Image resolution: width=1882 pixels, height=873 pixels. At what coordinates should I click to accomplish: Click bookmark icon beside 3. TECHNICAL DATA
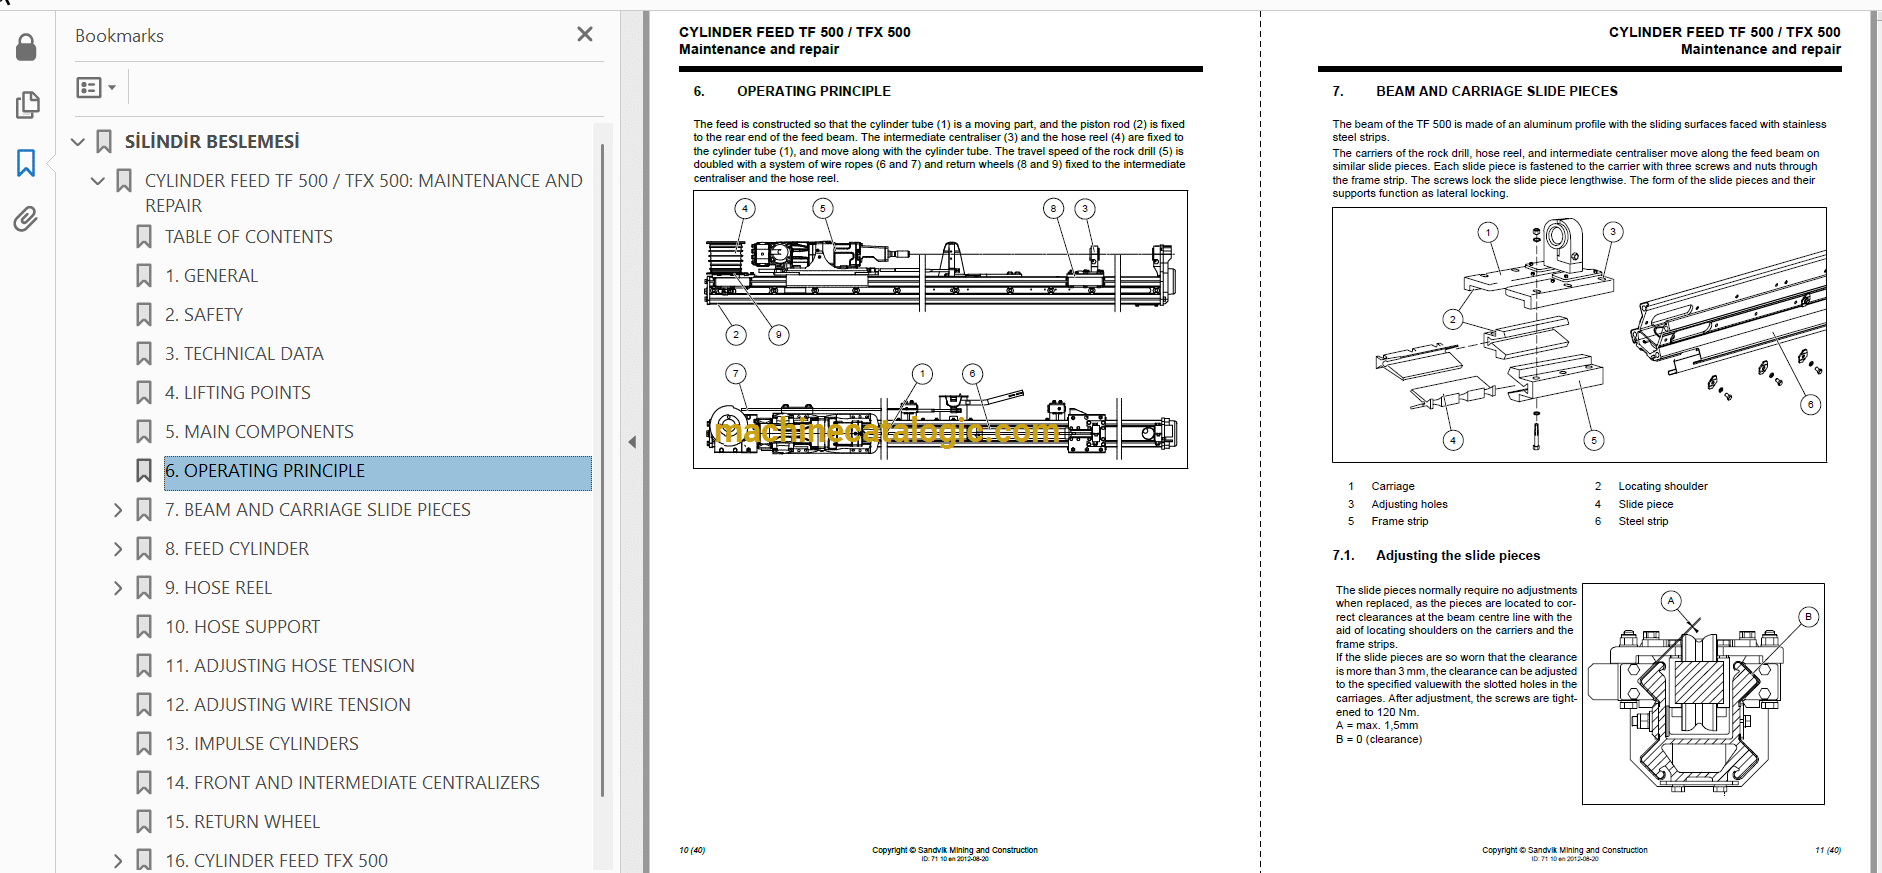[x=144, y=354]
